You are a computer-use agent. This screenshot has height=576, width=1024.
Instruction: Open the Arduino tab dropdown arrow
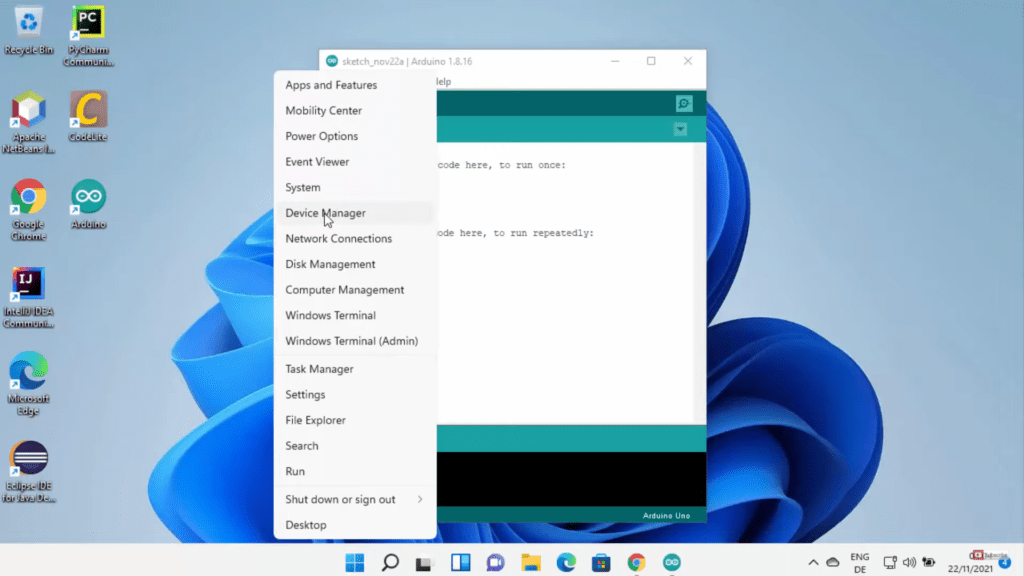tap(680, 129)
